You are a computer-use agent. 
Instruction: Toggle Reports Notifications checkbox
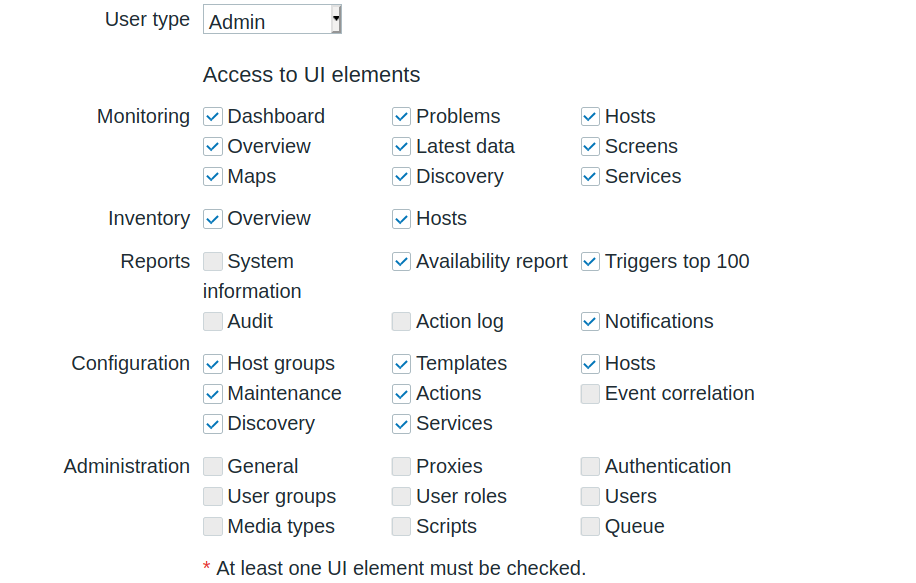tap(590, 322)
